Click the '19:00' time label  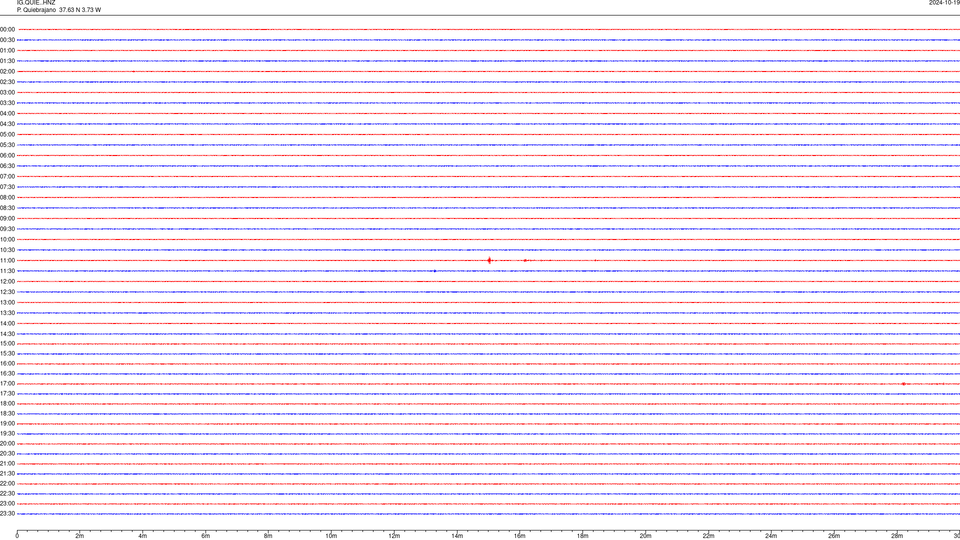click(7, 424)
